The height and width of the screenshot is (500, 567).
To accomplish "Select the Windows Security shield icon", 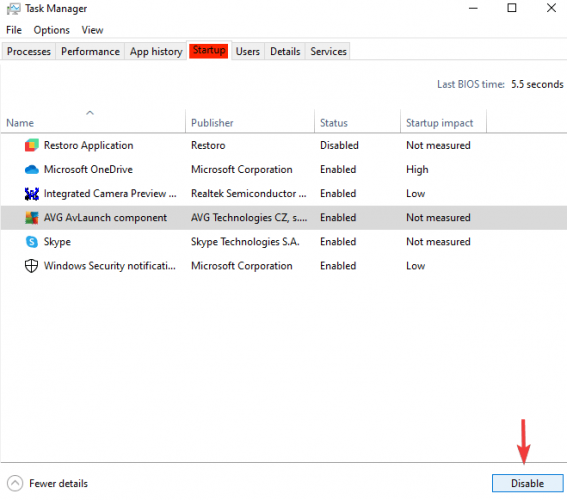I will 31,266.
